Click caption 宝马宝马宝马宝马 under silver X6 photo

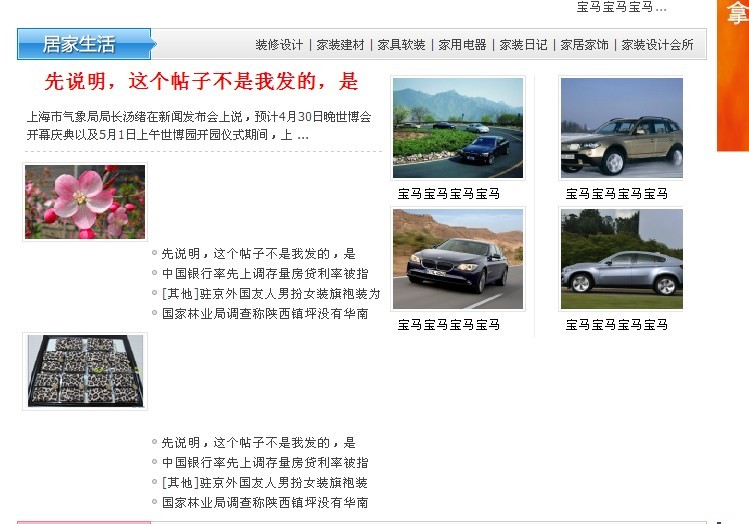click(617, 325)
